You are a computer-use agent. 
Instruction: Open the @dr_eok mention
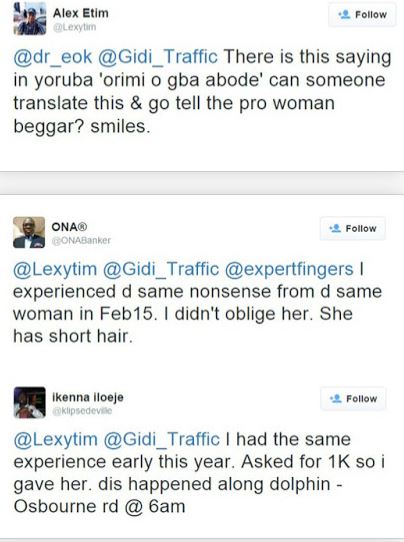[x=53, y=57]
